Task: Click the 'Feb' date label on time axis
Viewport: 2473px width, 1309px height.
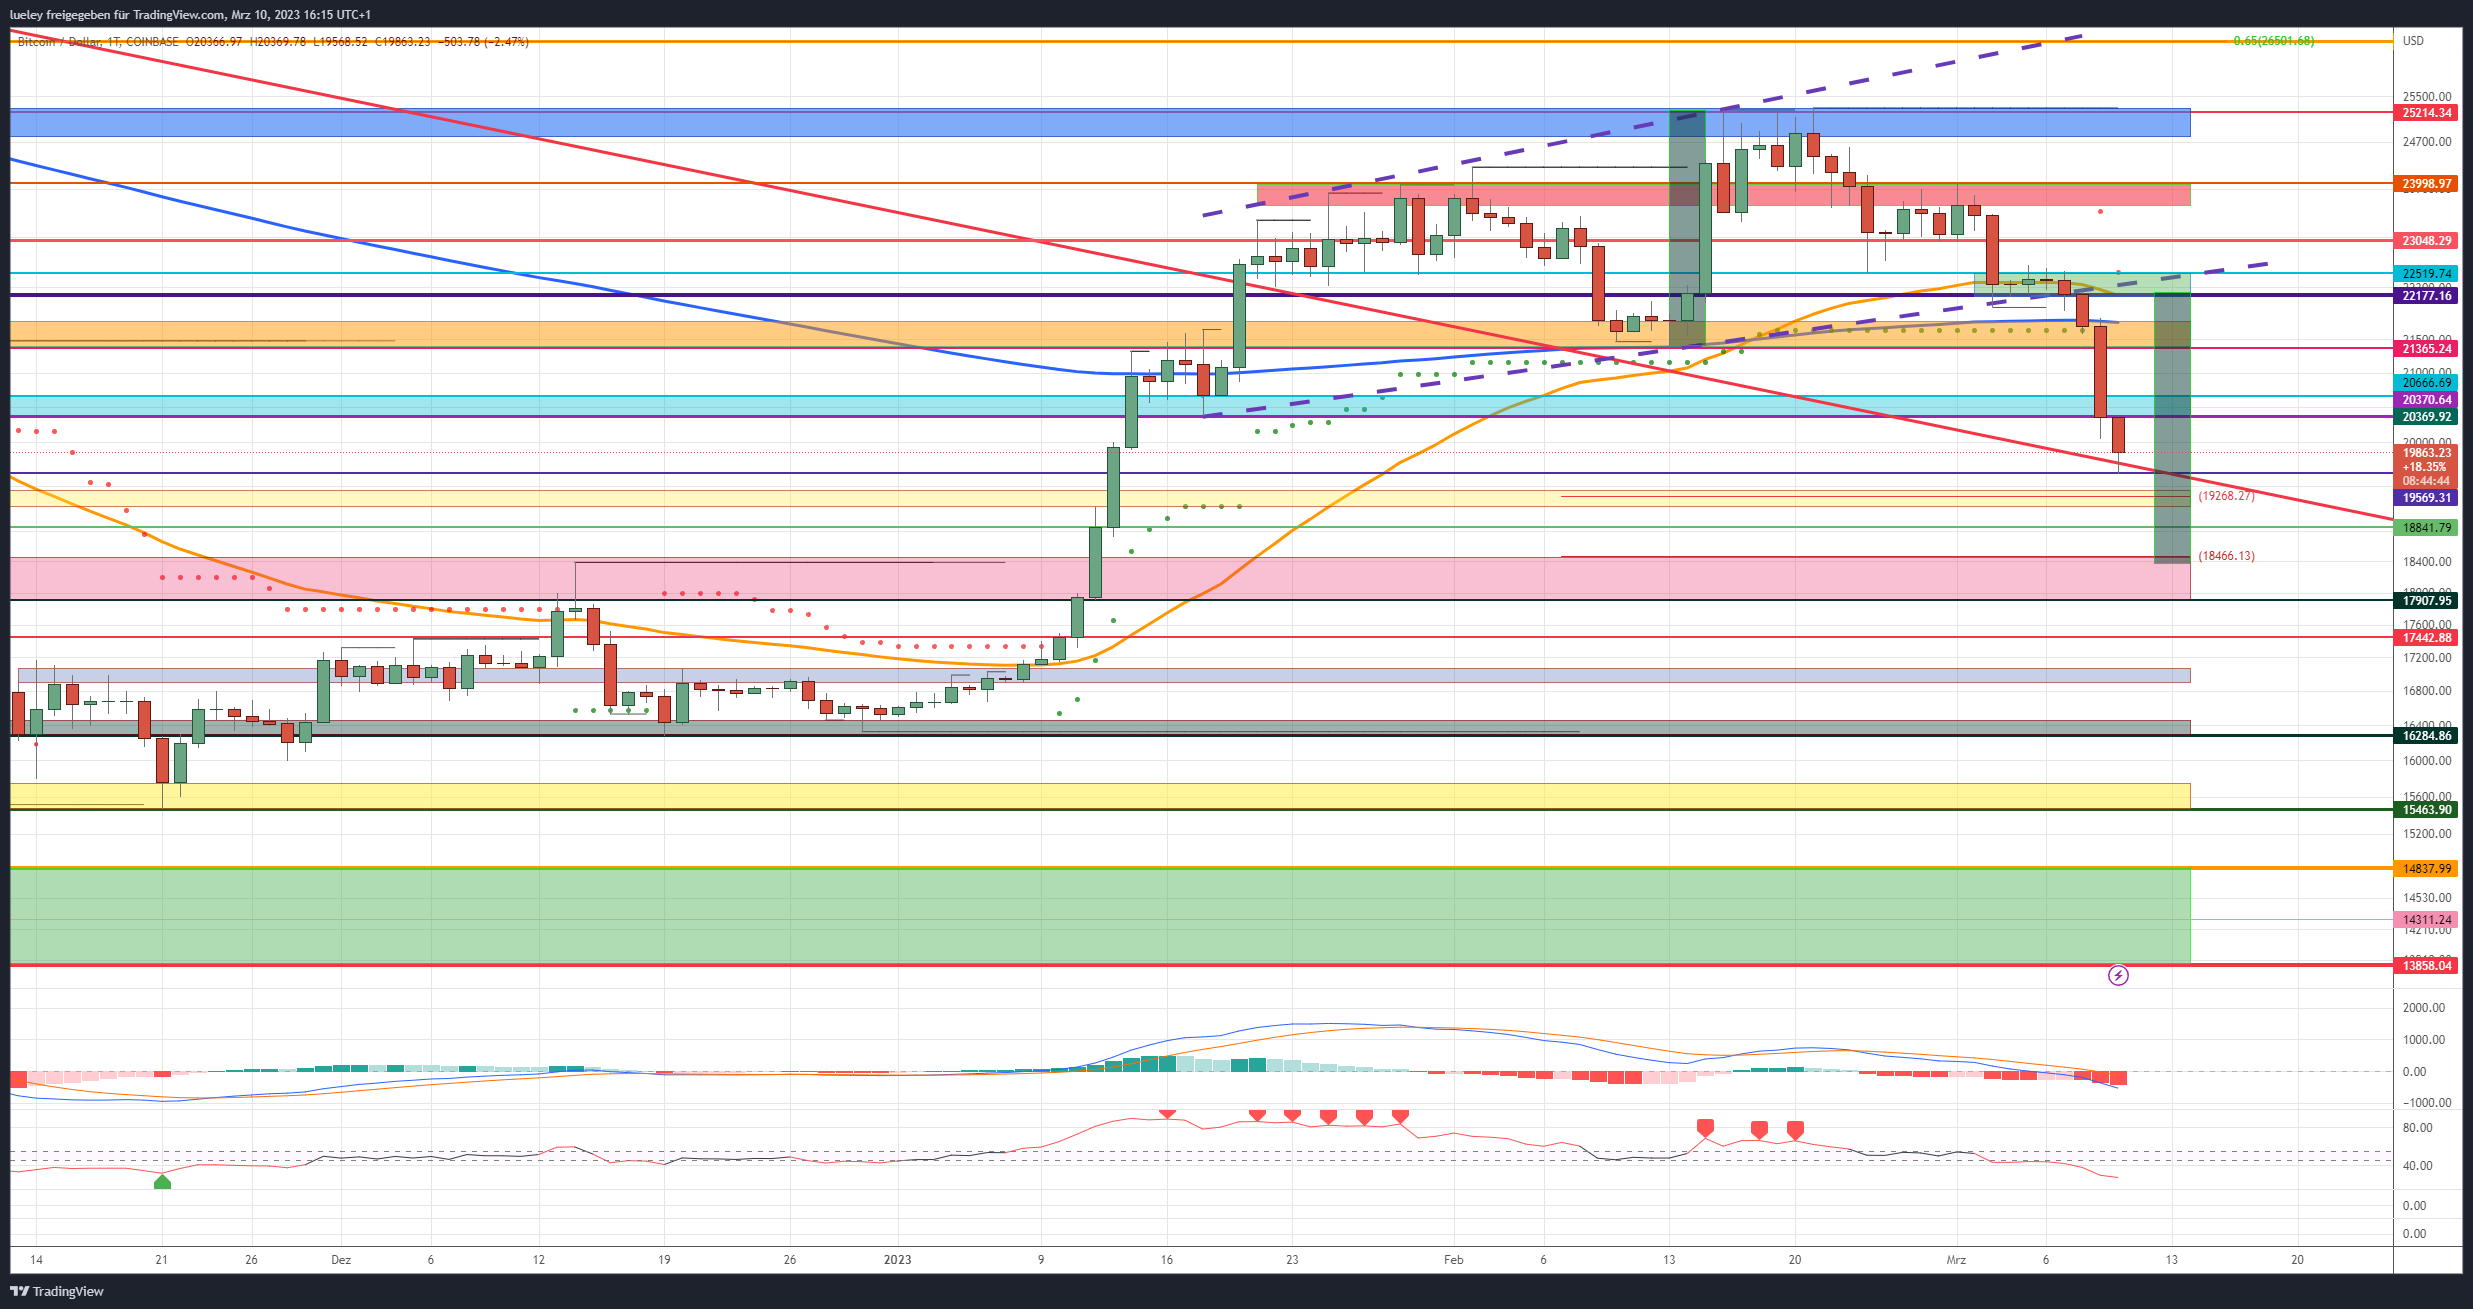Action: pos(1454,1260)
